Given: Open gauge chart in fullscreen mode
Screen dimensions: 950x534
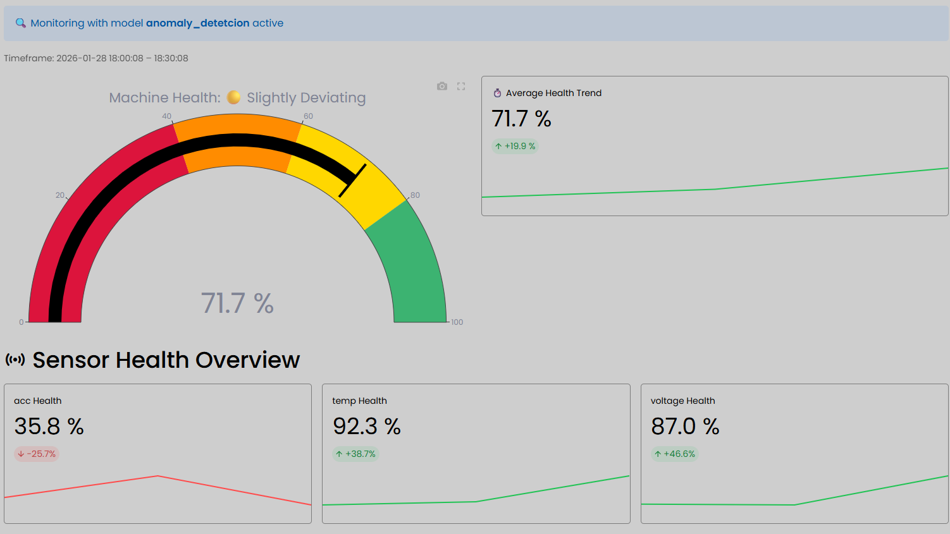Looking at the screenshot, I should point(461,86).
